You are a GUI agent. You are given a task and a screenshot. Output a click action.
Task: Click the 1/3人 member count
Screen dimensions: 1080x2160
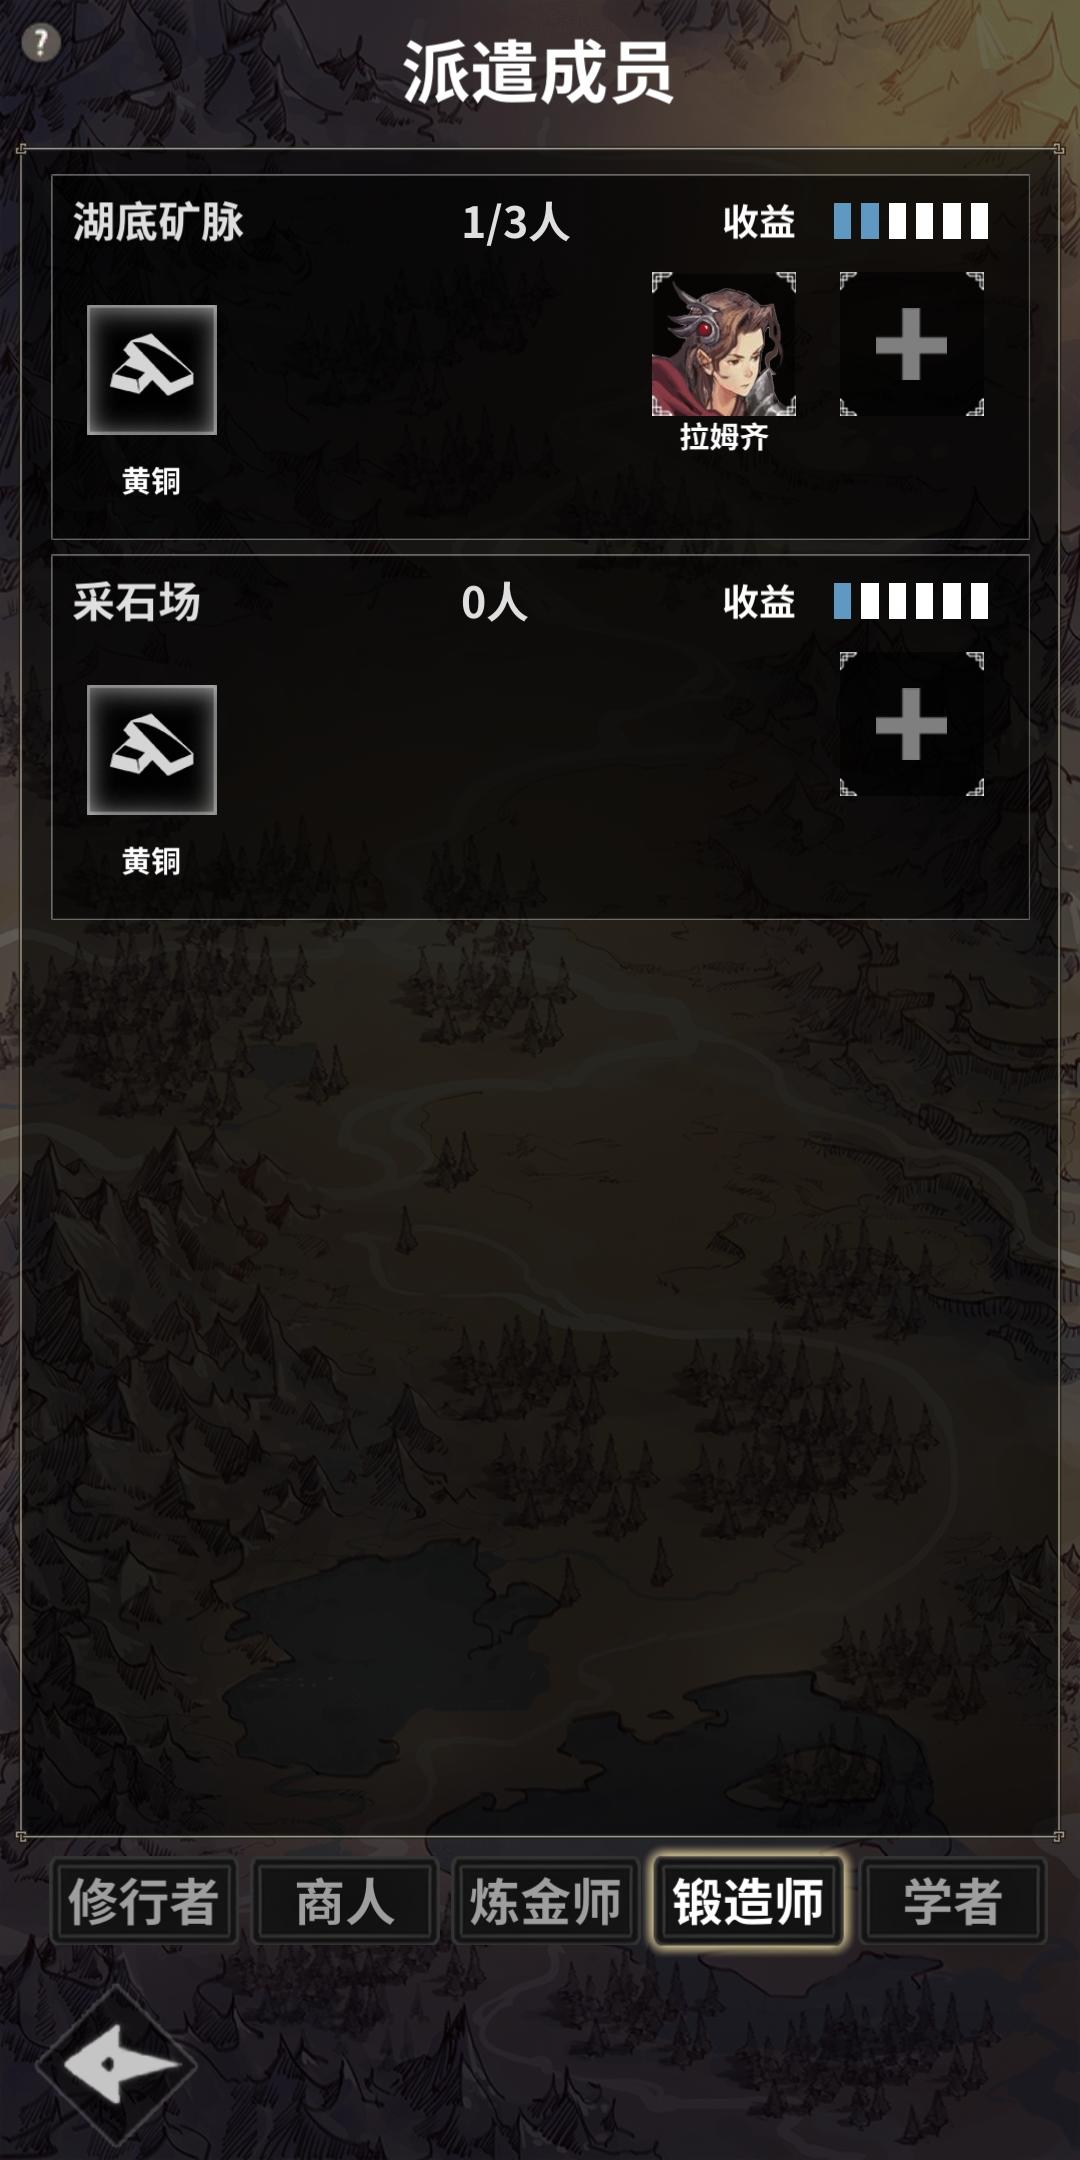(516, 223)
